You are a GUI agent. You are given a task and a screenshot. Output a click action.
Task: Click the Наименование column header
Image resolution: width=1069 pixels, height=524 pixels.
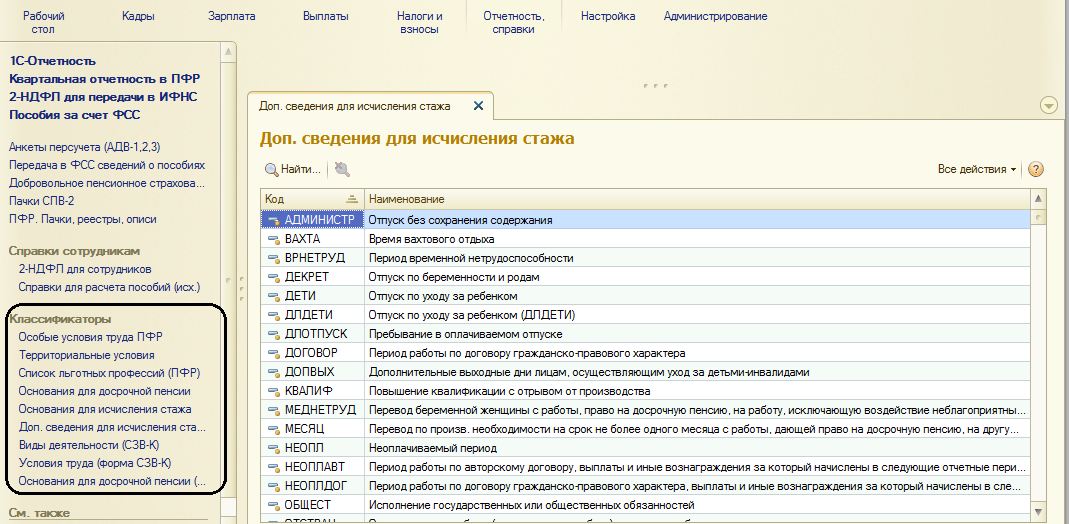pos(696,199)
